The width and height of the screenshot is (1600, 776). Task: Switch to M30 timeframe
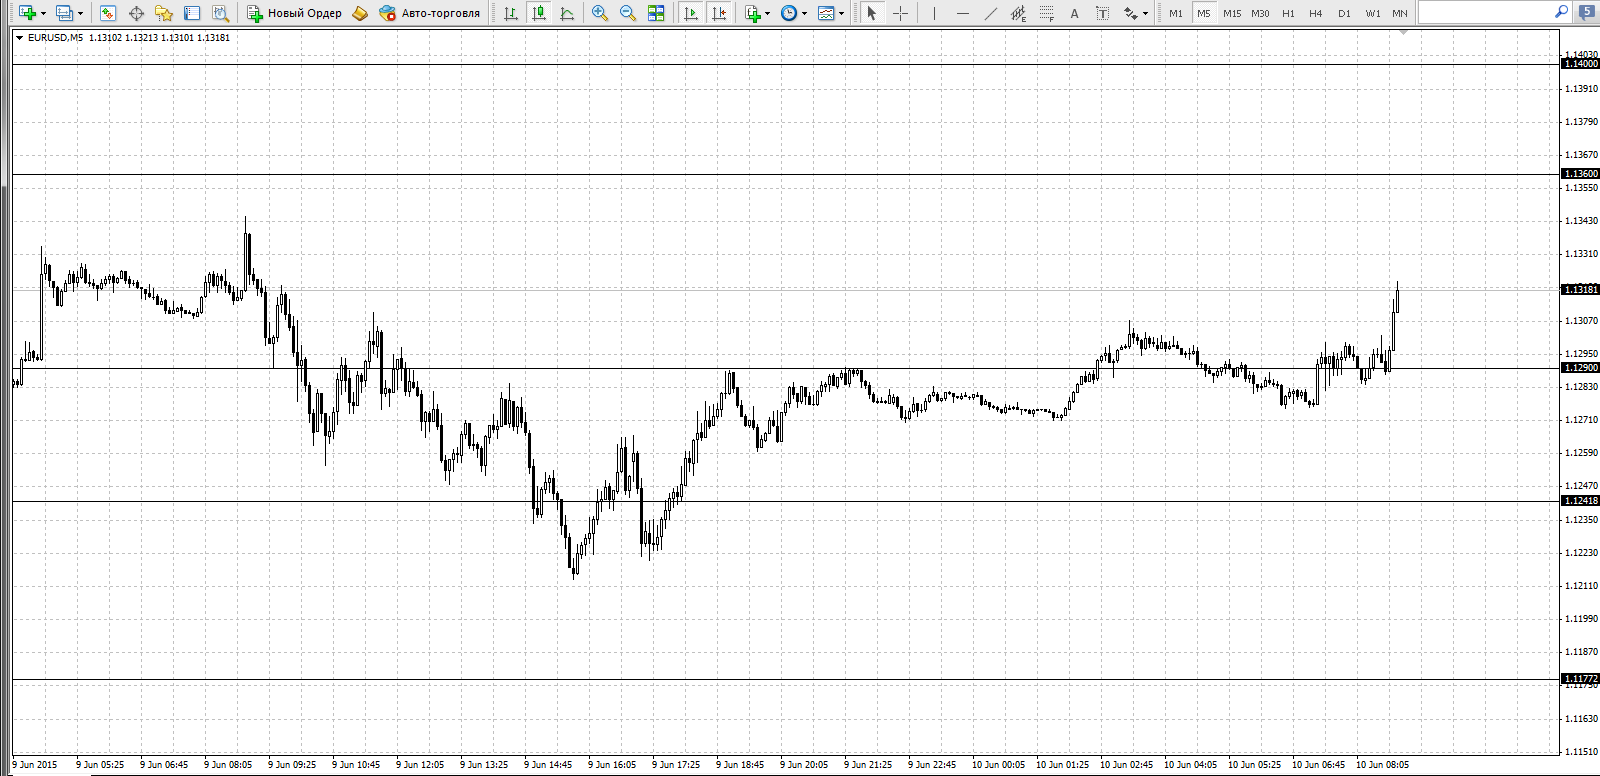click(1260, 13)
